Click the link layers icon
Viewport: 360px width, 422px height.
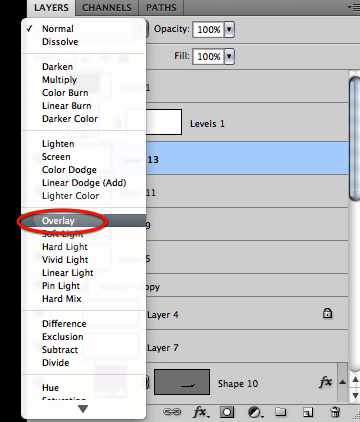coord(172,412)
